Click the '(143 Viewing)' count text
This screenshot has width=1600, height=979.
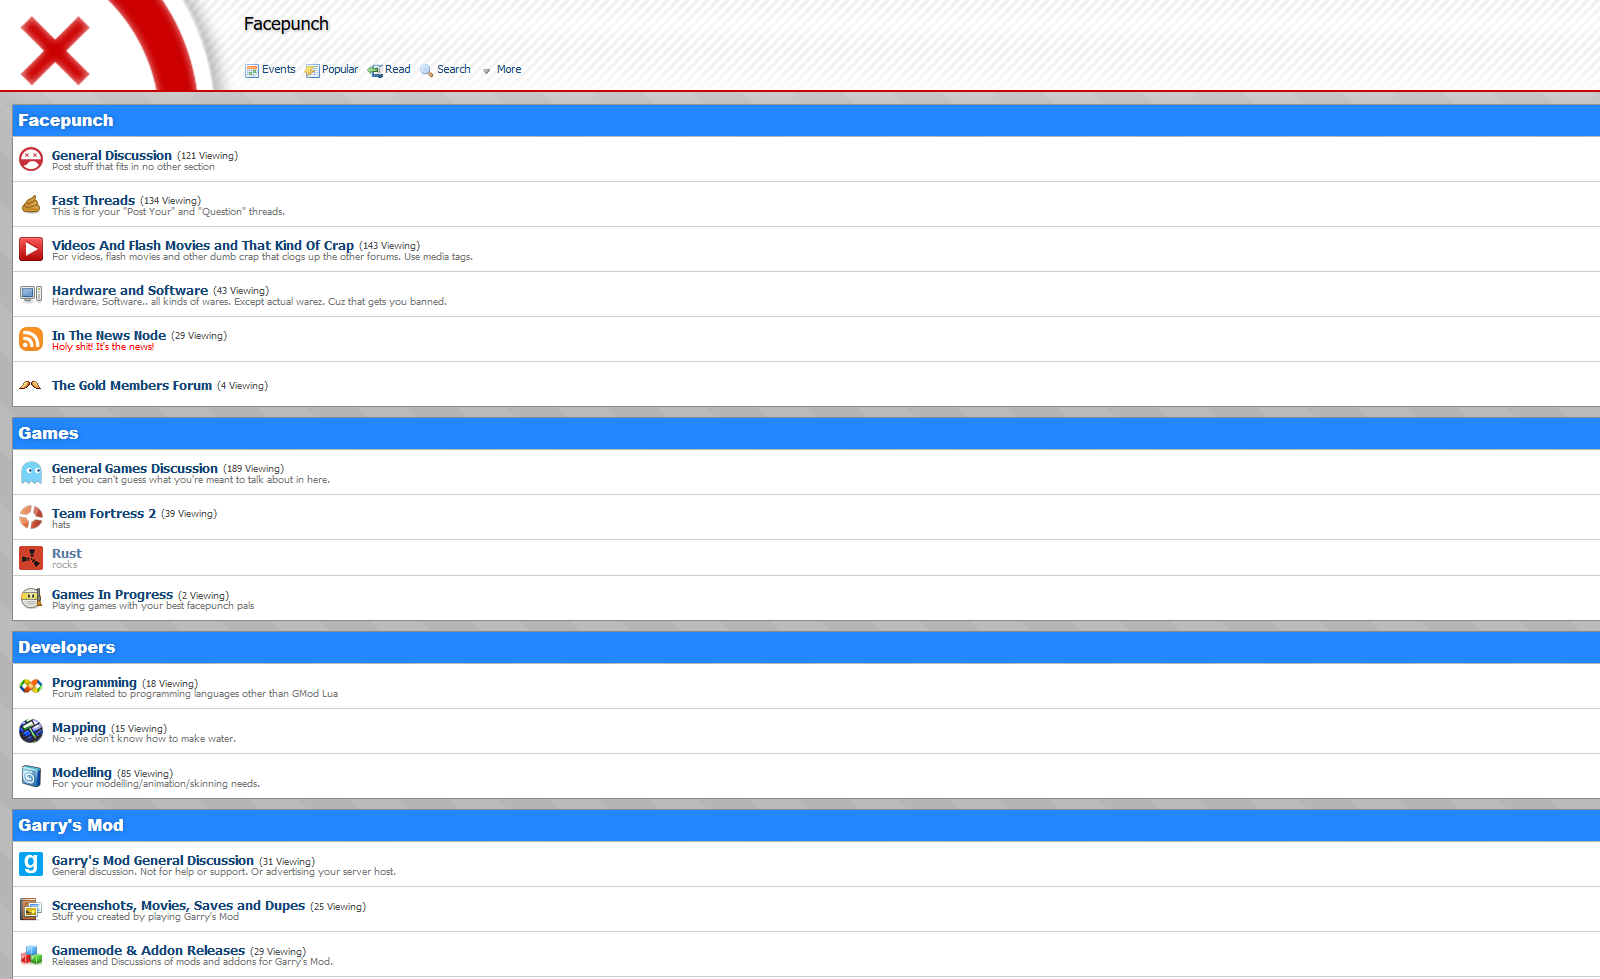point(389,246)
